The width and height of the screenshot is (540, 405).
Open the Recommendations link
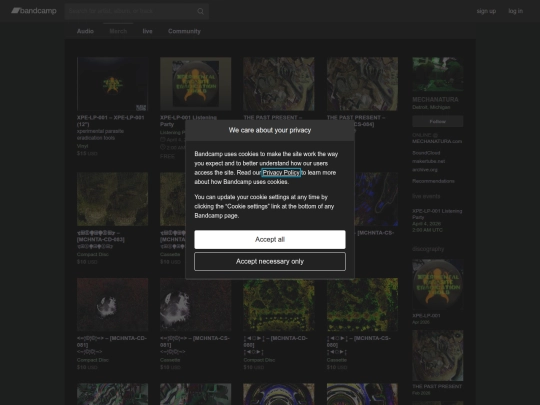pos(433,181)
